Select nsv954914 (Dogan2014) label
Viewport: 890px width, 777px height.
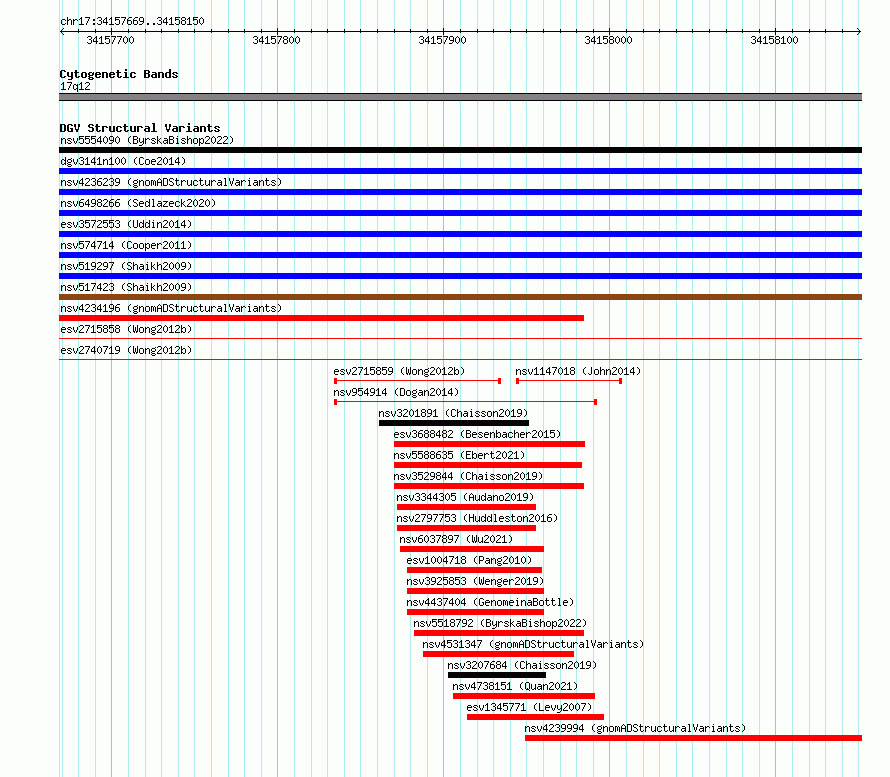coord(396,392)
